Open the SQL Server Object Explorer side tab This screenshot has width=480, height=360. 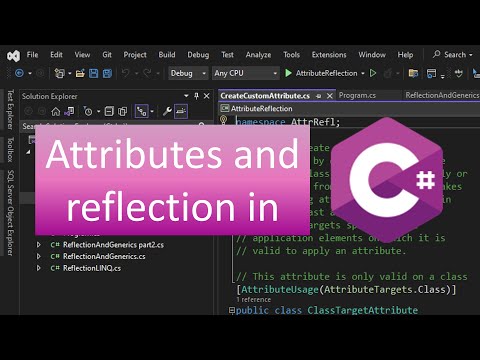click(10, 213)
